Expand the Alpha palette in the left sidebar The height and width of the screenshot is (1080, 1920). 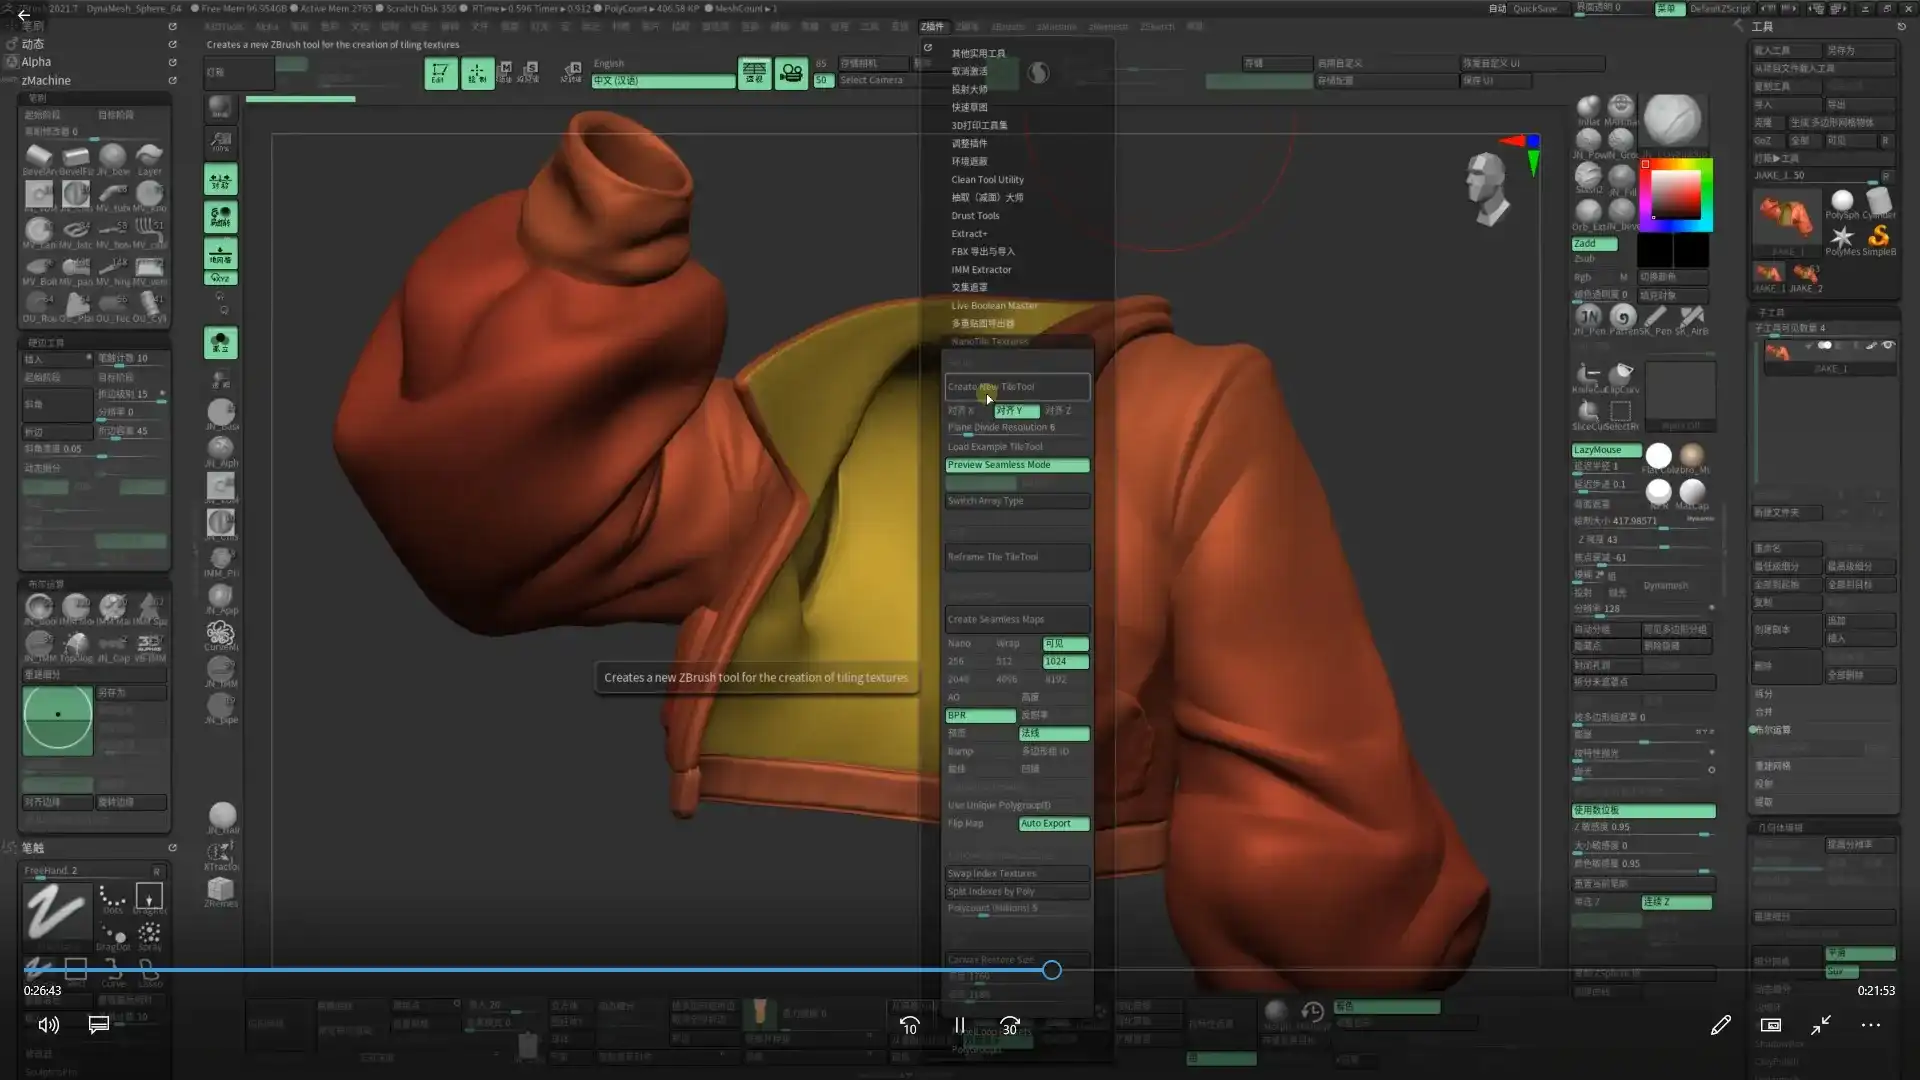[36, 62]
